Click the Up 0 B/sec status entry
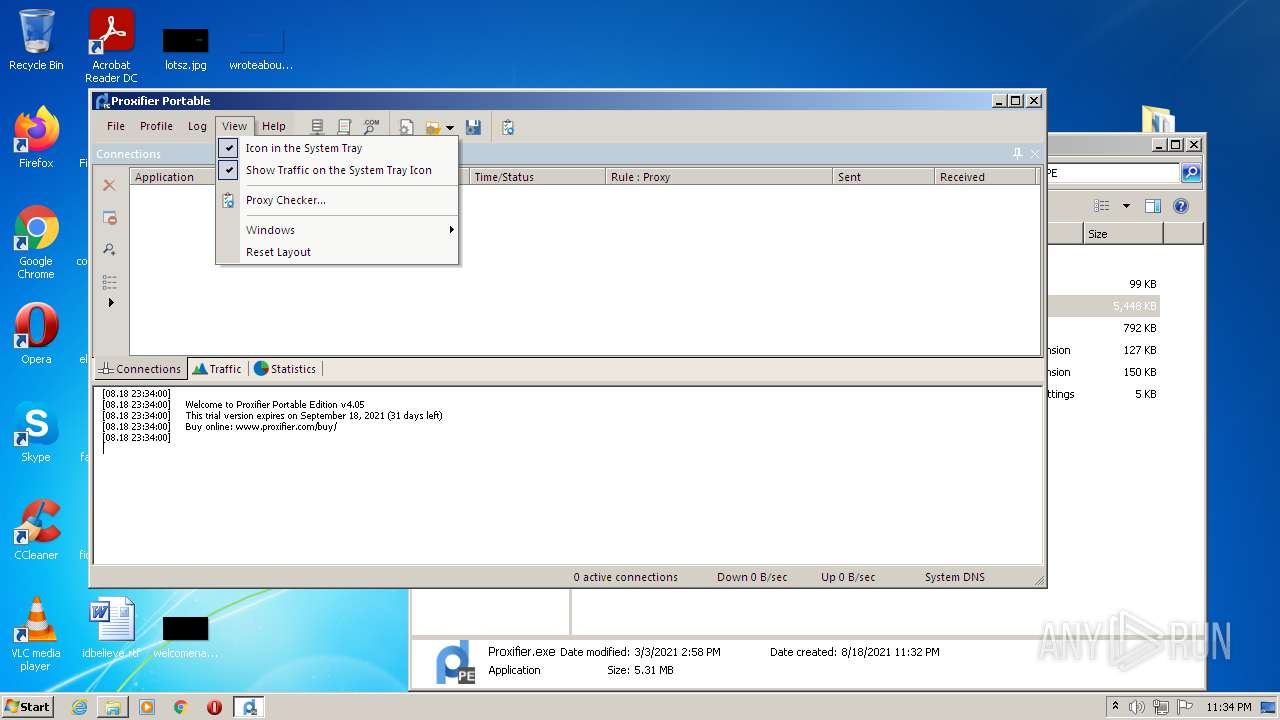Viewport: 1280px width, 720px height. tap(848, 577)
